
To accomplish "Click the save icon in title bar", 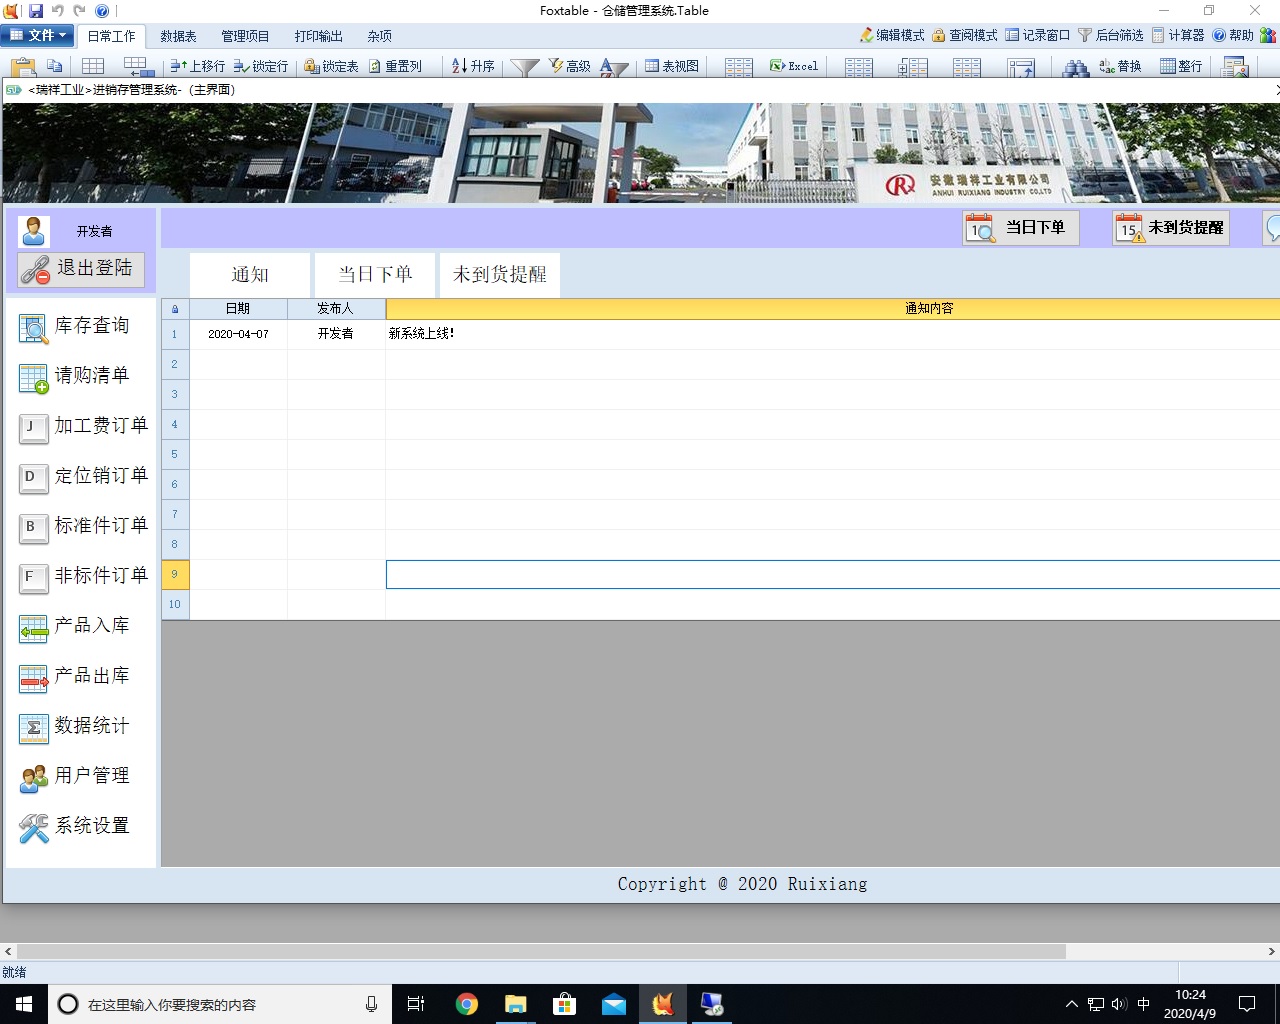I will [x=36, y=11].
